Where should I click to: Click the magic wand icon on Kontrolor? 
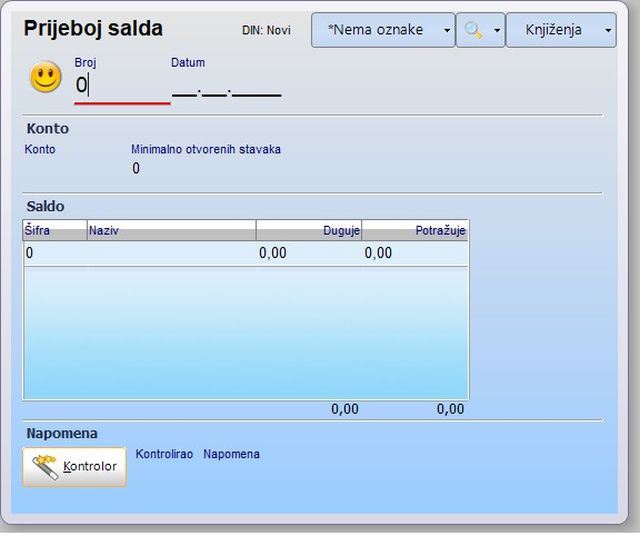tap(44, 466)
